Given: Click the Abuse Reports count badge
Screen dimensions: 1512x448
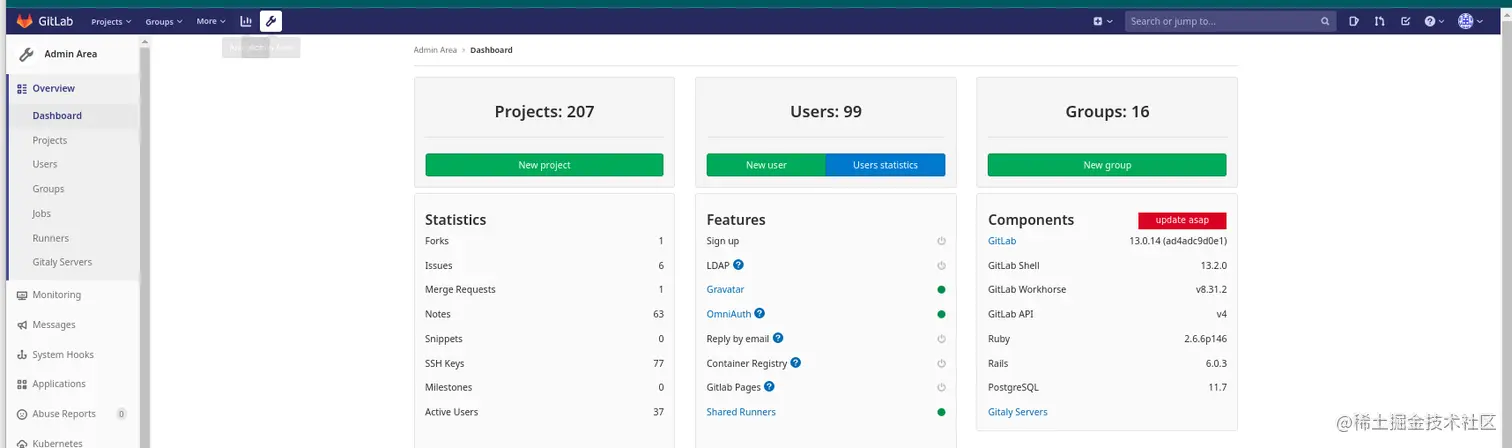Looking at the screenshot, I should click(x=121, y=414).
